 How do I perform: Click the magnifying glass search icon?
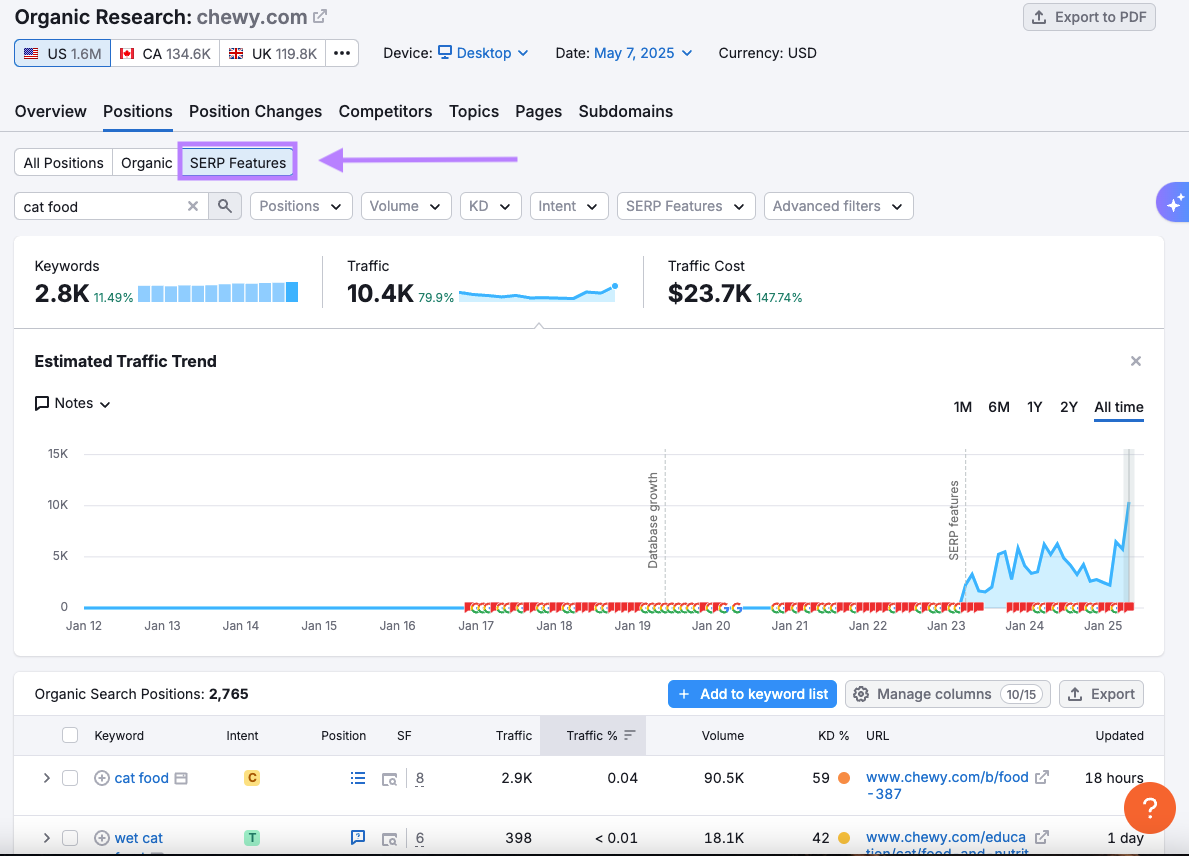tap(225, 205)
